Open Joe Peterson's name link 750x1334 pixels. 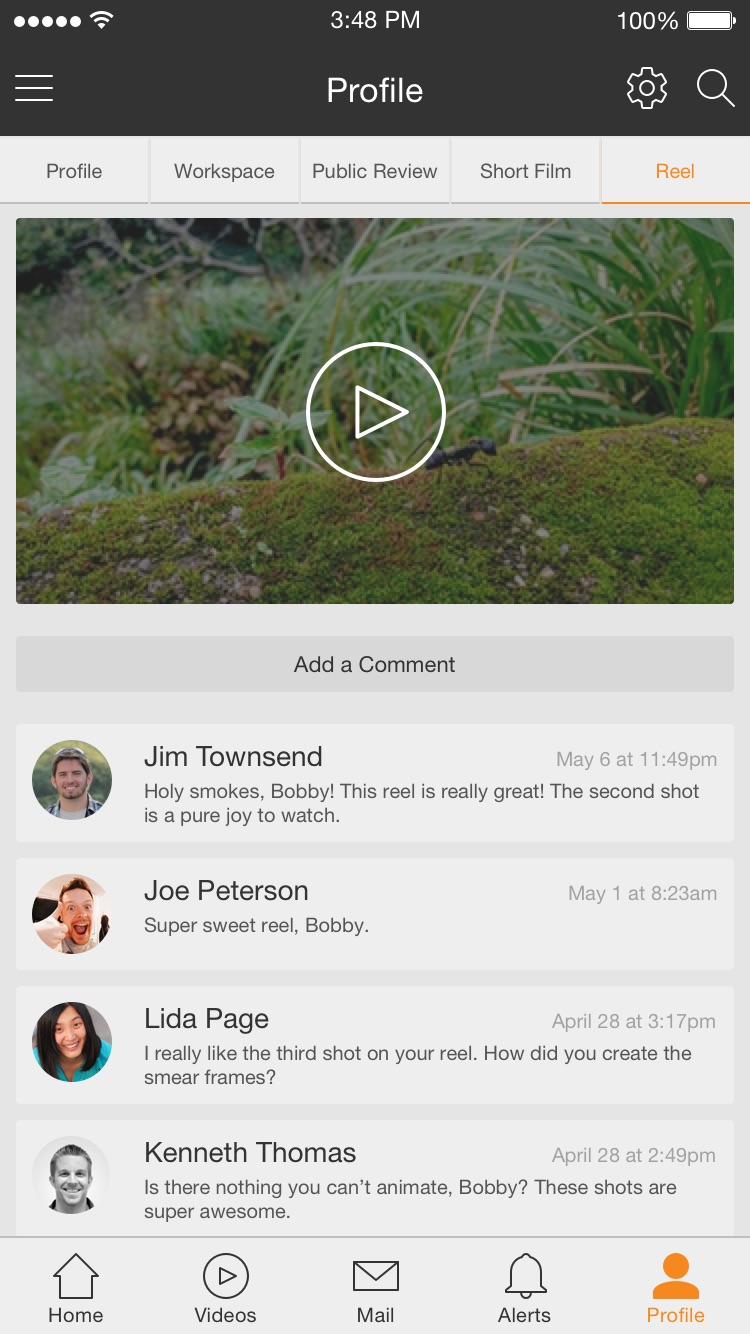click(x=226, y=890)
